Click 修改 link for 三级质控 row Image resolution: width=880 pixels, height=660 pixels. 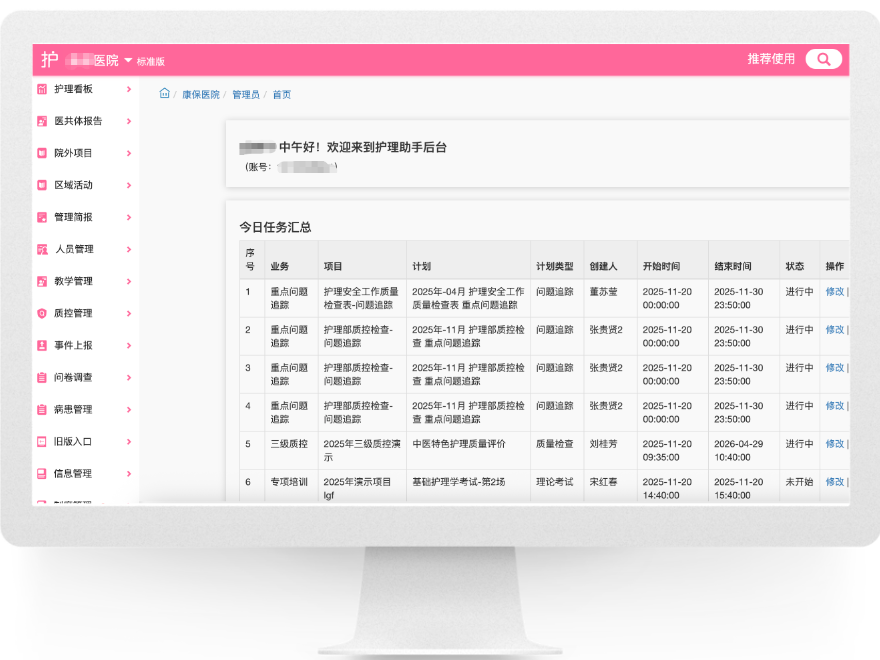[834, 444]
